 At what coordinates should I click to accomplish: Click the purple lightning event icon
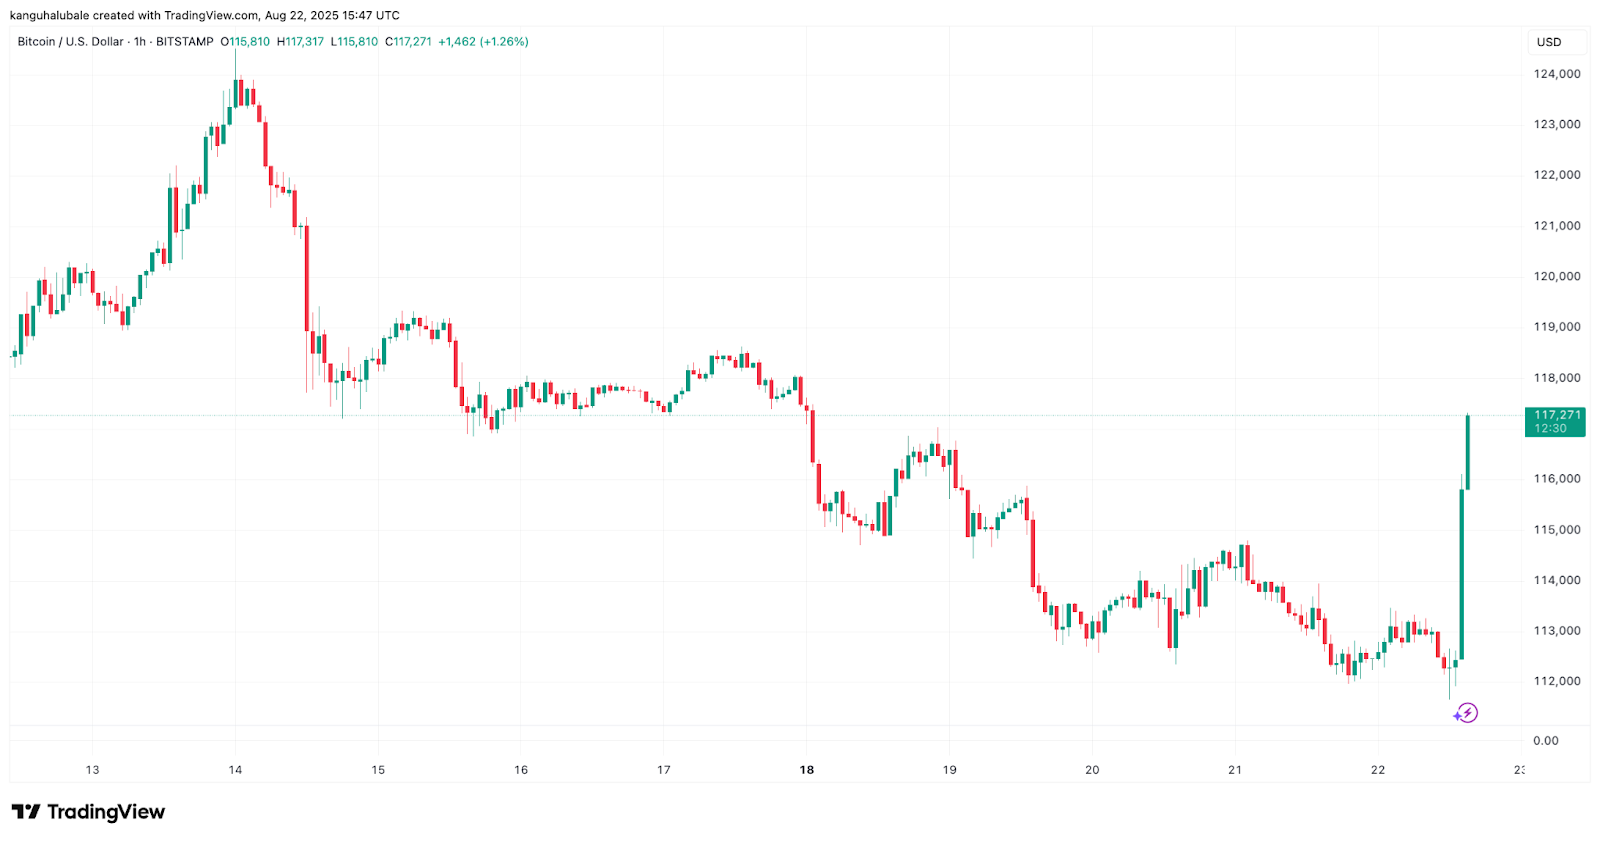point(1466,713)
